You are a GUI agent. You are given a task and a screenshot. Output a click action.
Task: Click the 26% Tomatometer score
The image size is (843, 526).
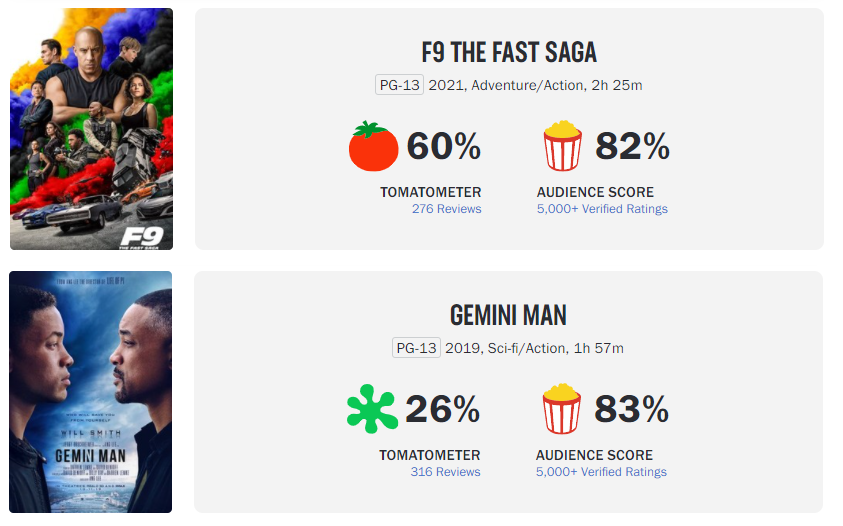click(442, 409)
